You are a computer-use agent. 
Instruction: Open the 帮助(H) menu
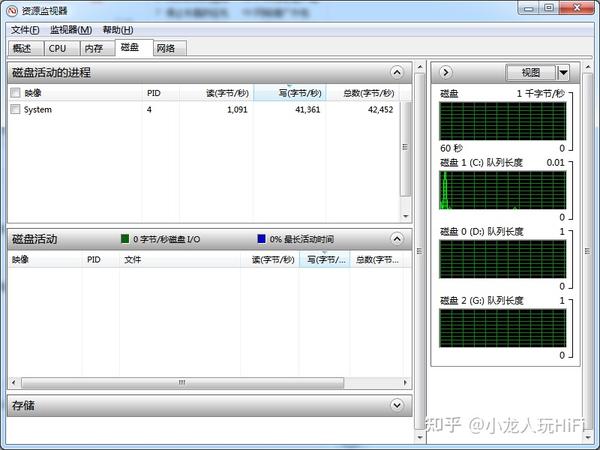pyautogui.click(x=118, y=30)
